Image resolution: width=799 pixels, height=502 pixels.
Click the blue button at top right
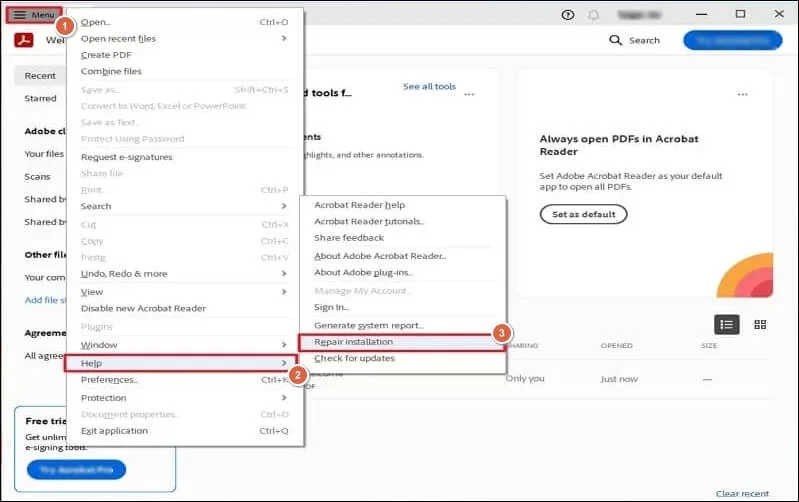(x=733, y=40)
